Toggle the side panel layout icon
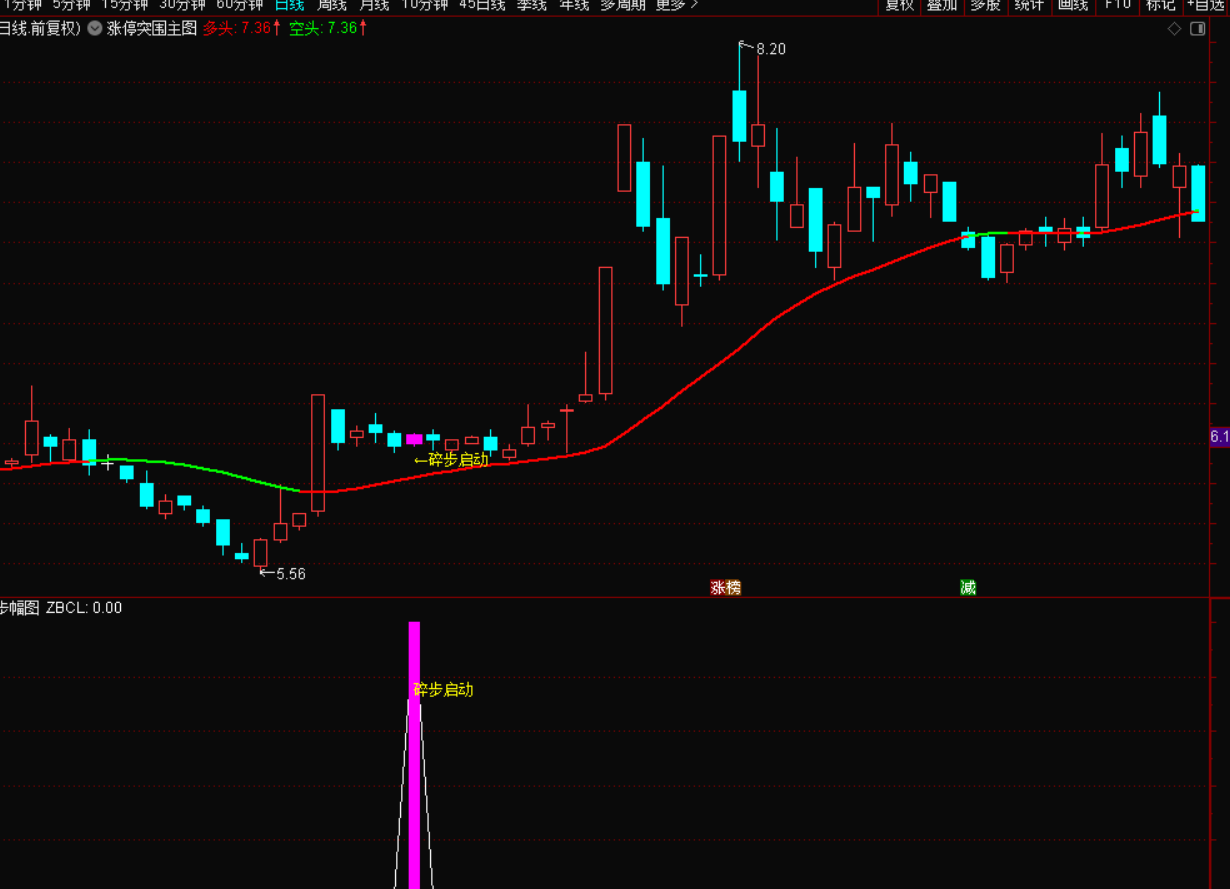This screenshot has width=1230, height=889. pyautogui.click(x=1198, y=29)
